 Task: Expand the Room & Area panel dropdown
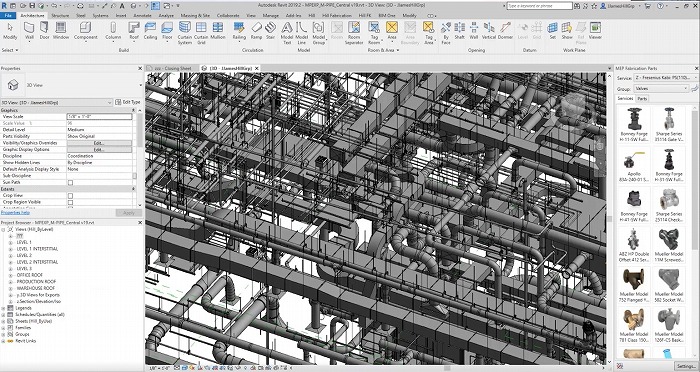pyautogui.click(x=383, y=50)
